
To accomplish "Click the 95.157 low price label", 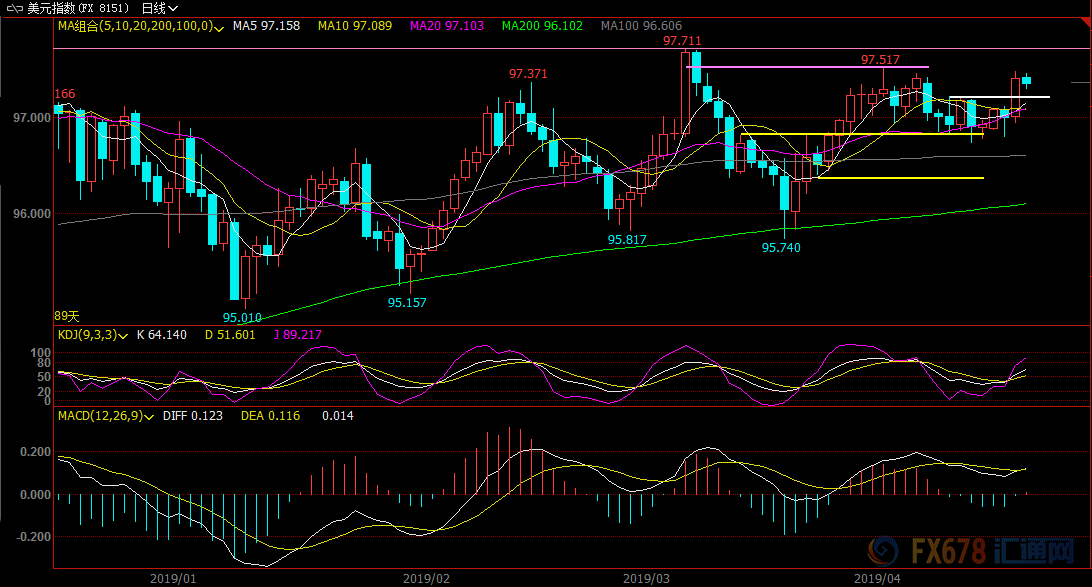I will 407,302.
